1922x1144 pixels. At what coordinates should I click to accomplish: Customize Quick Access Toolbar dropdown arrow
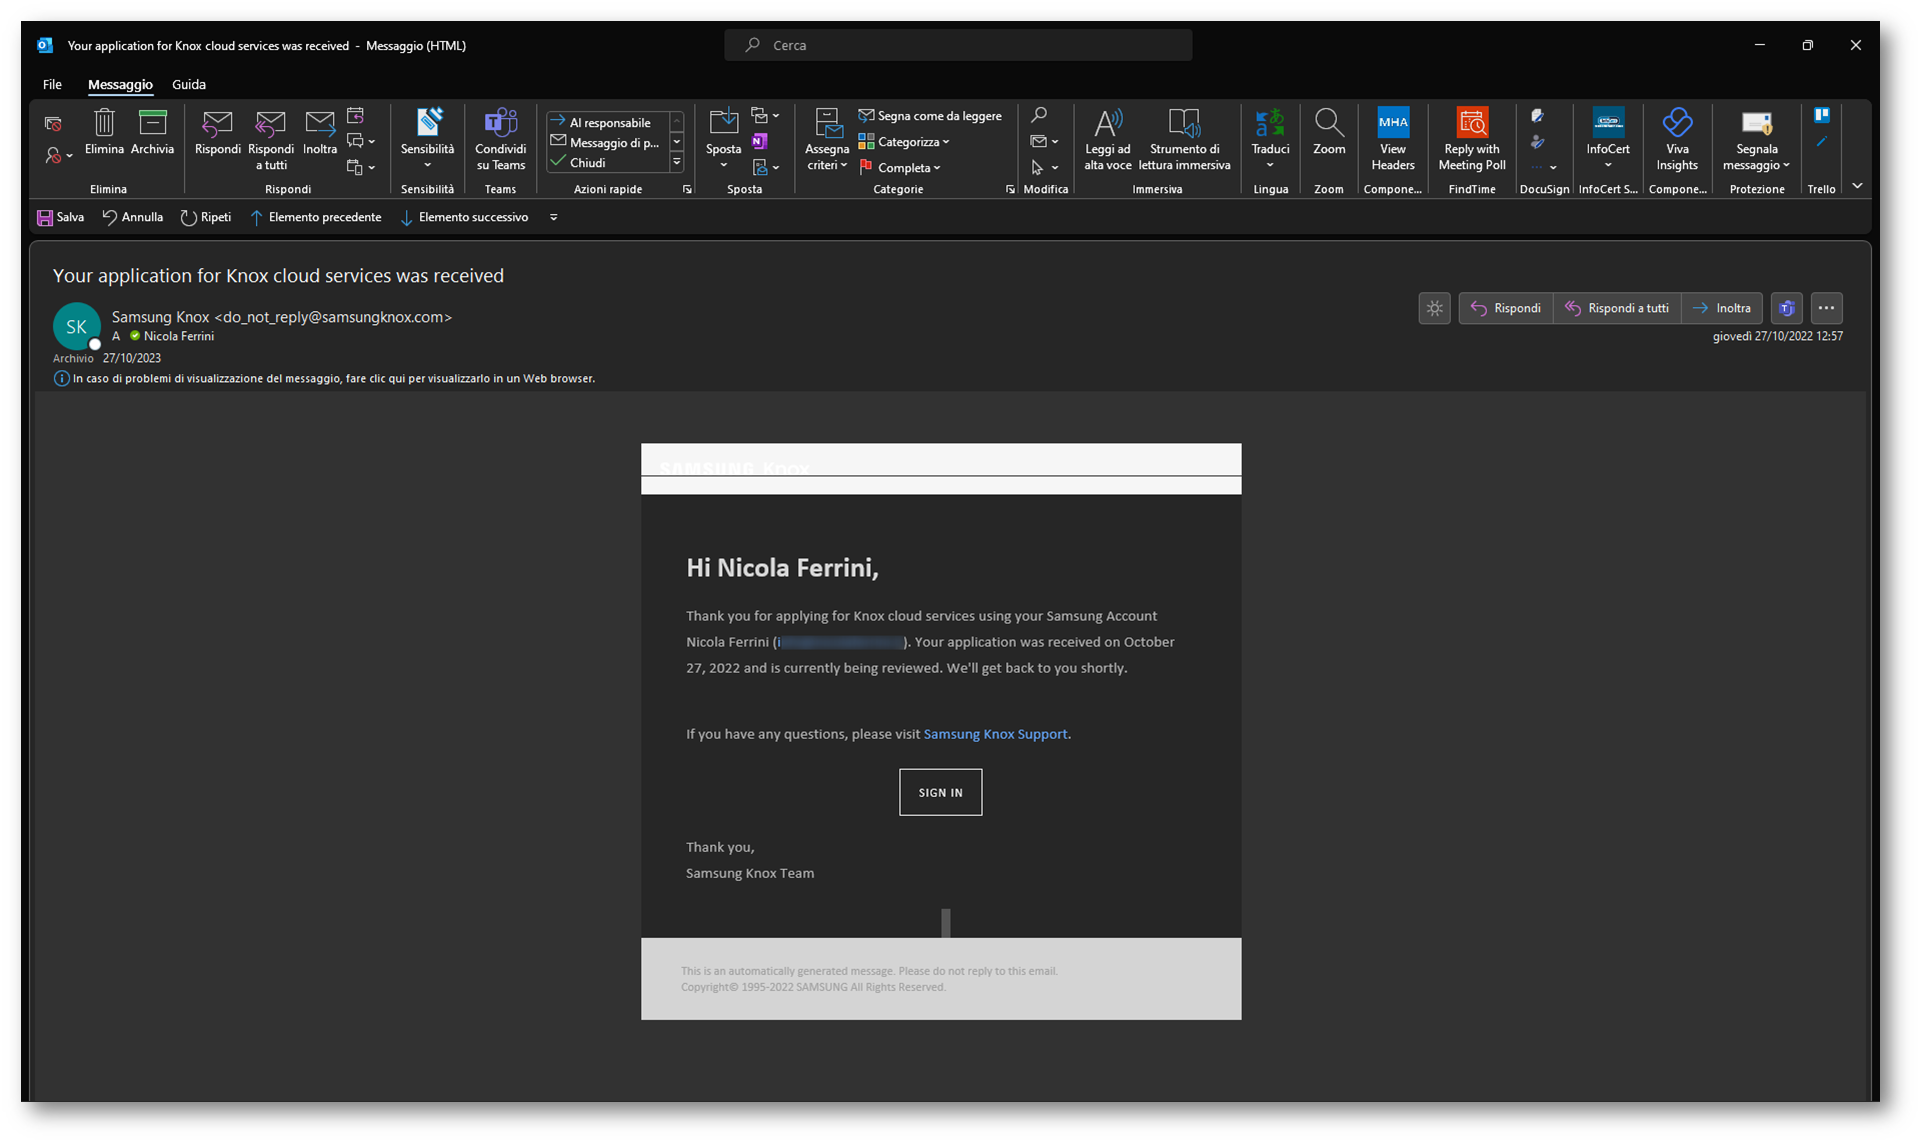pos(554,217)
